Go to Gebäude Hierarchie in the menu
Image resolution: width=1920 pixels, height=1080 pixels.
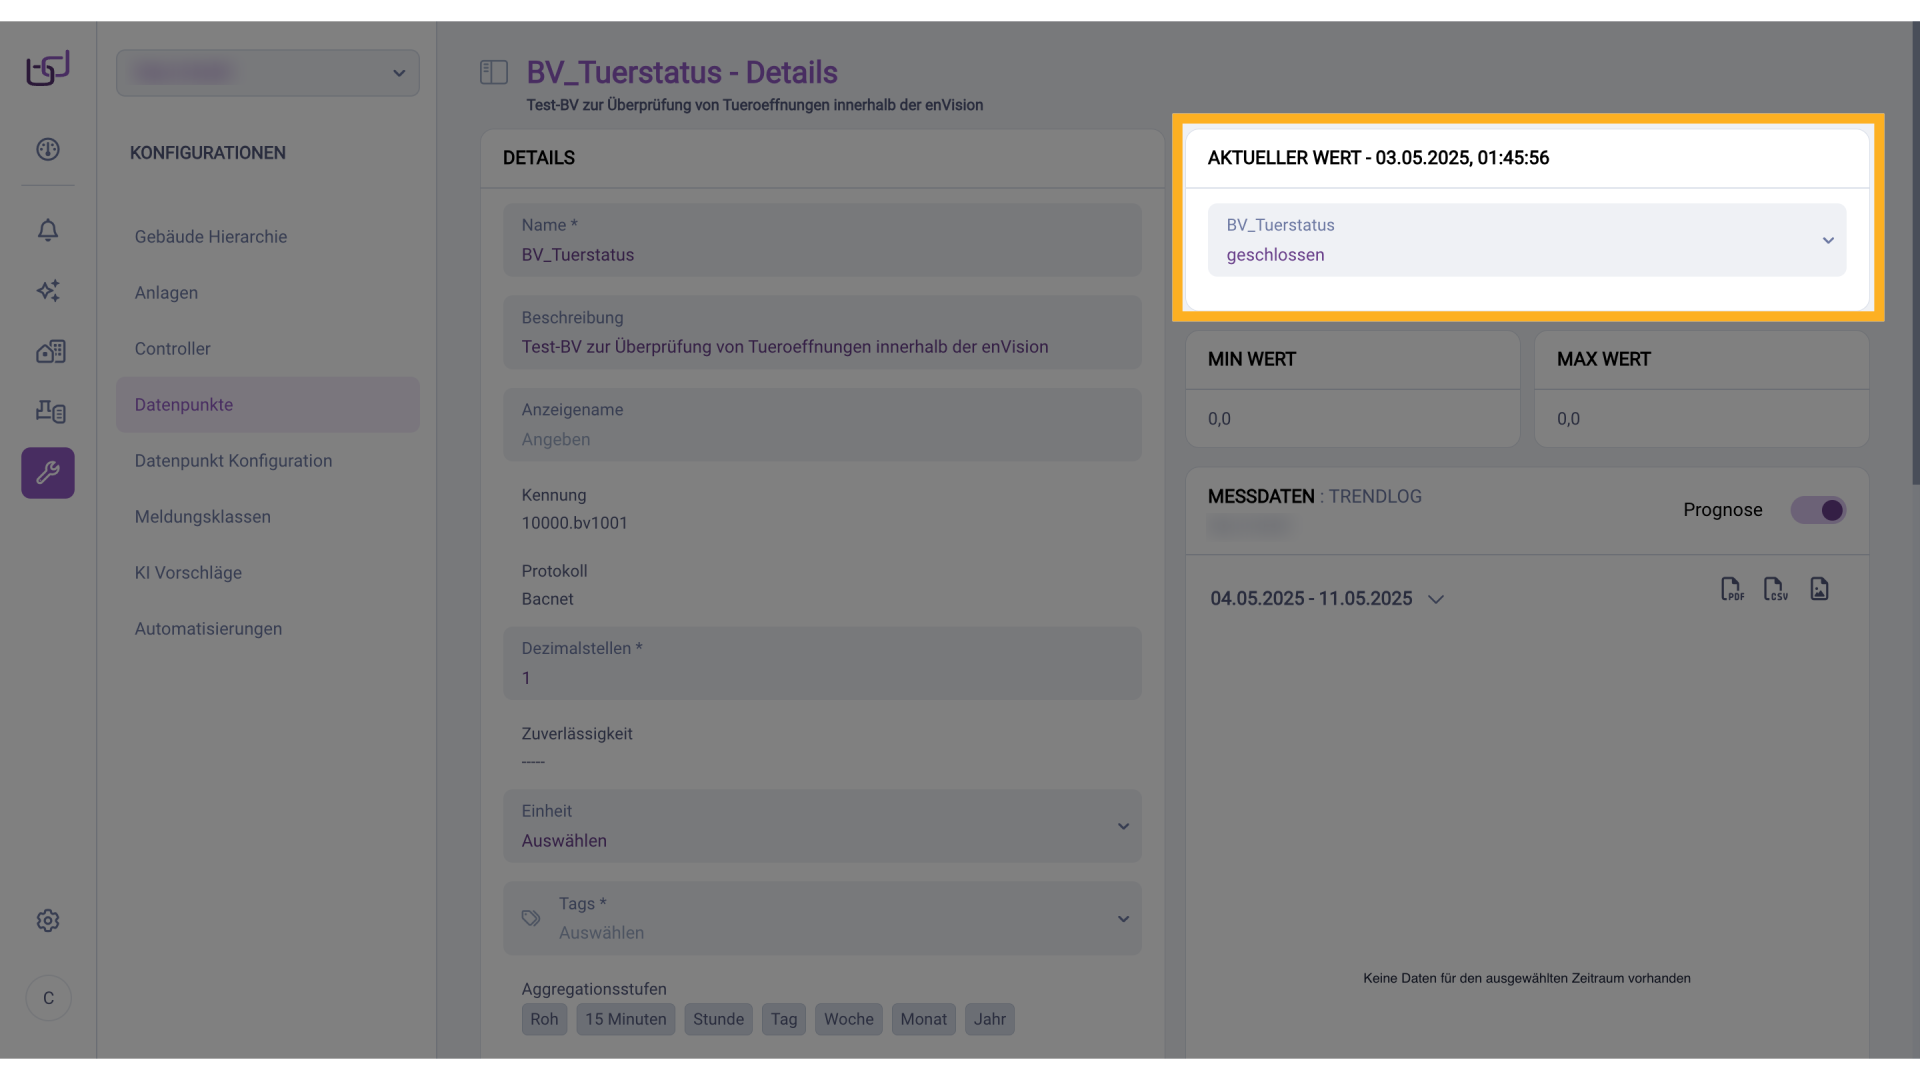211,237
